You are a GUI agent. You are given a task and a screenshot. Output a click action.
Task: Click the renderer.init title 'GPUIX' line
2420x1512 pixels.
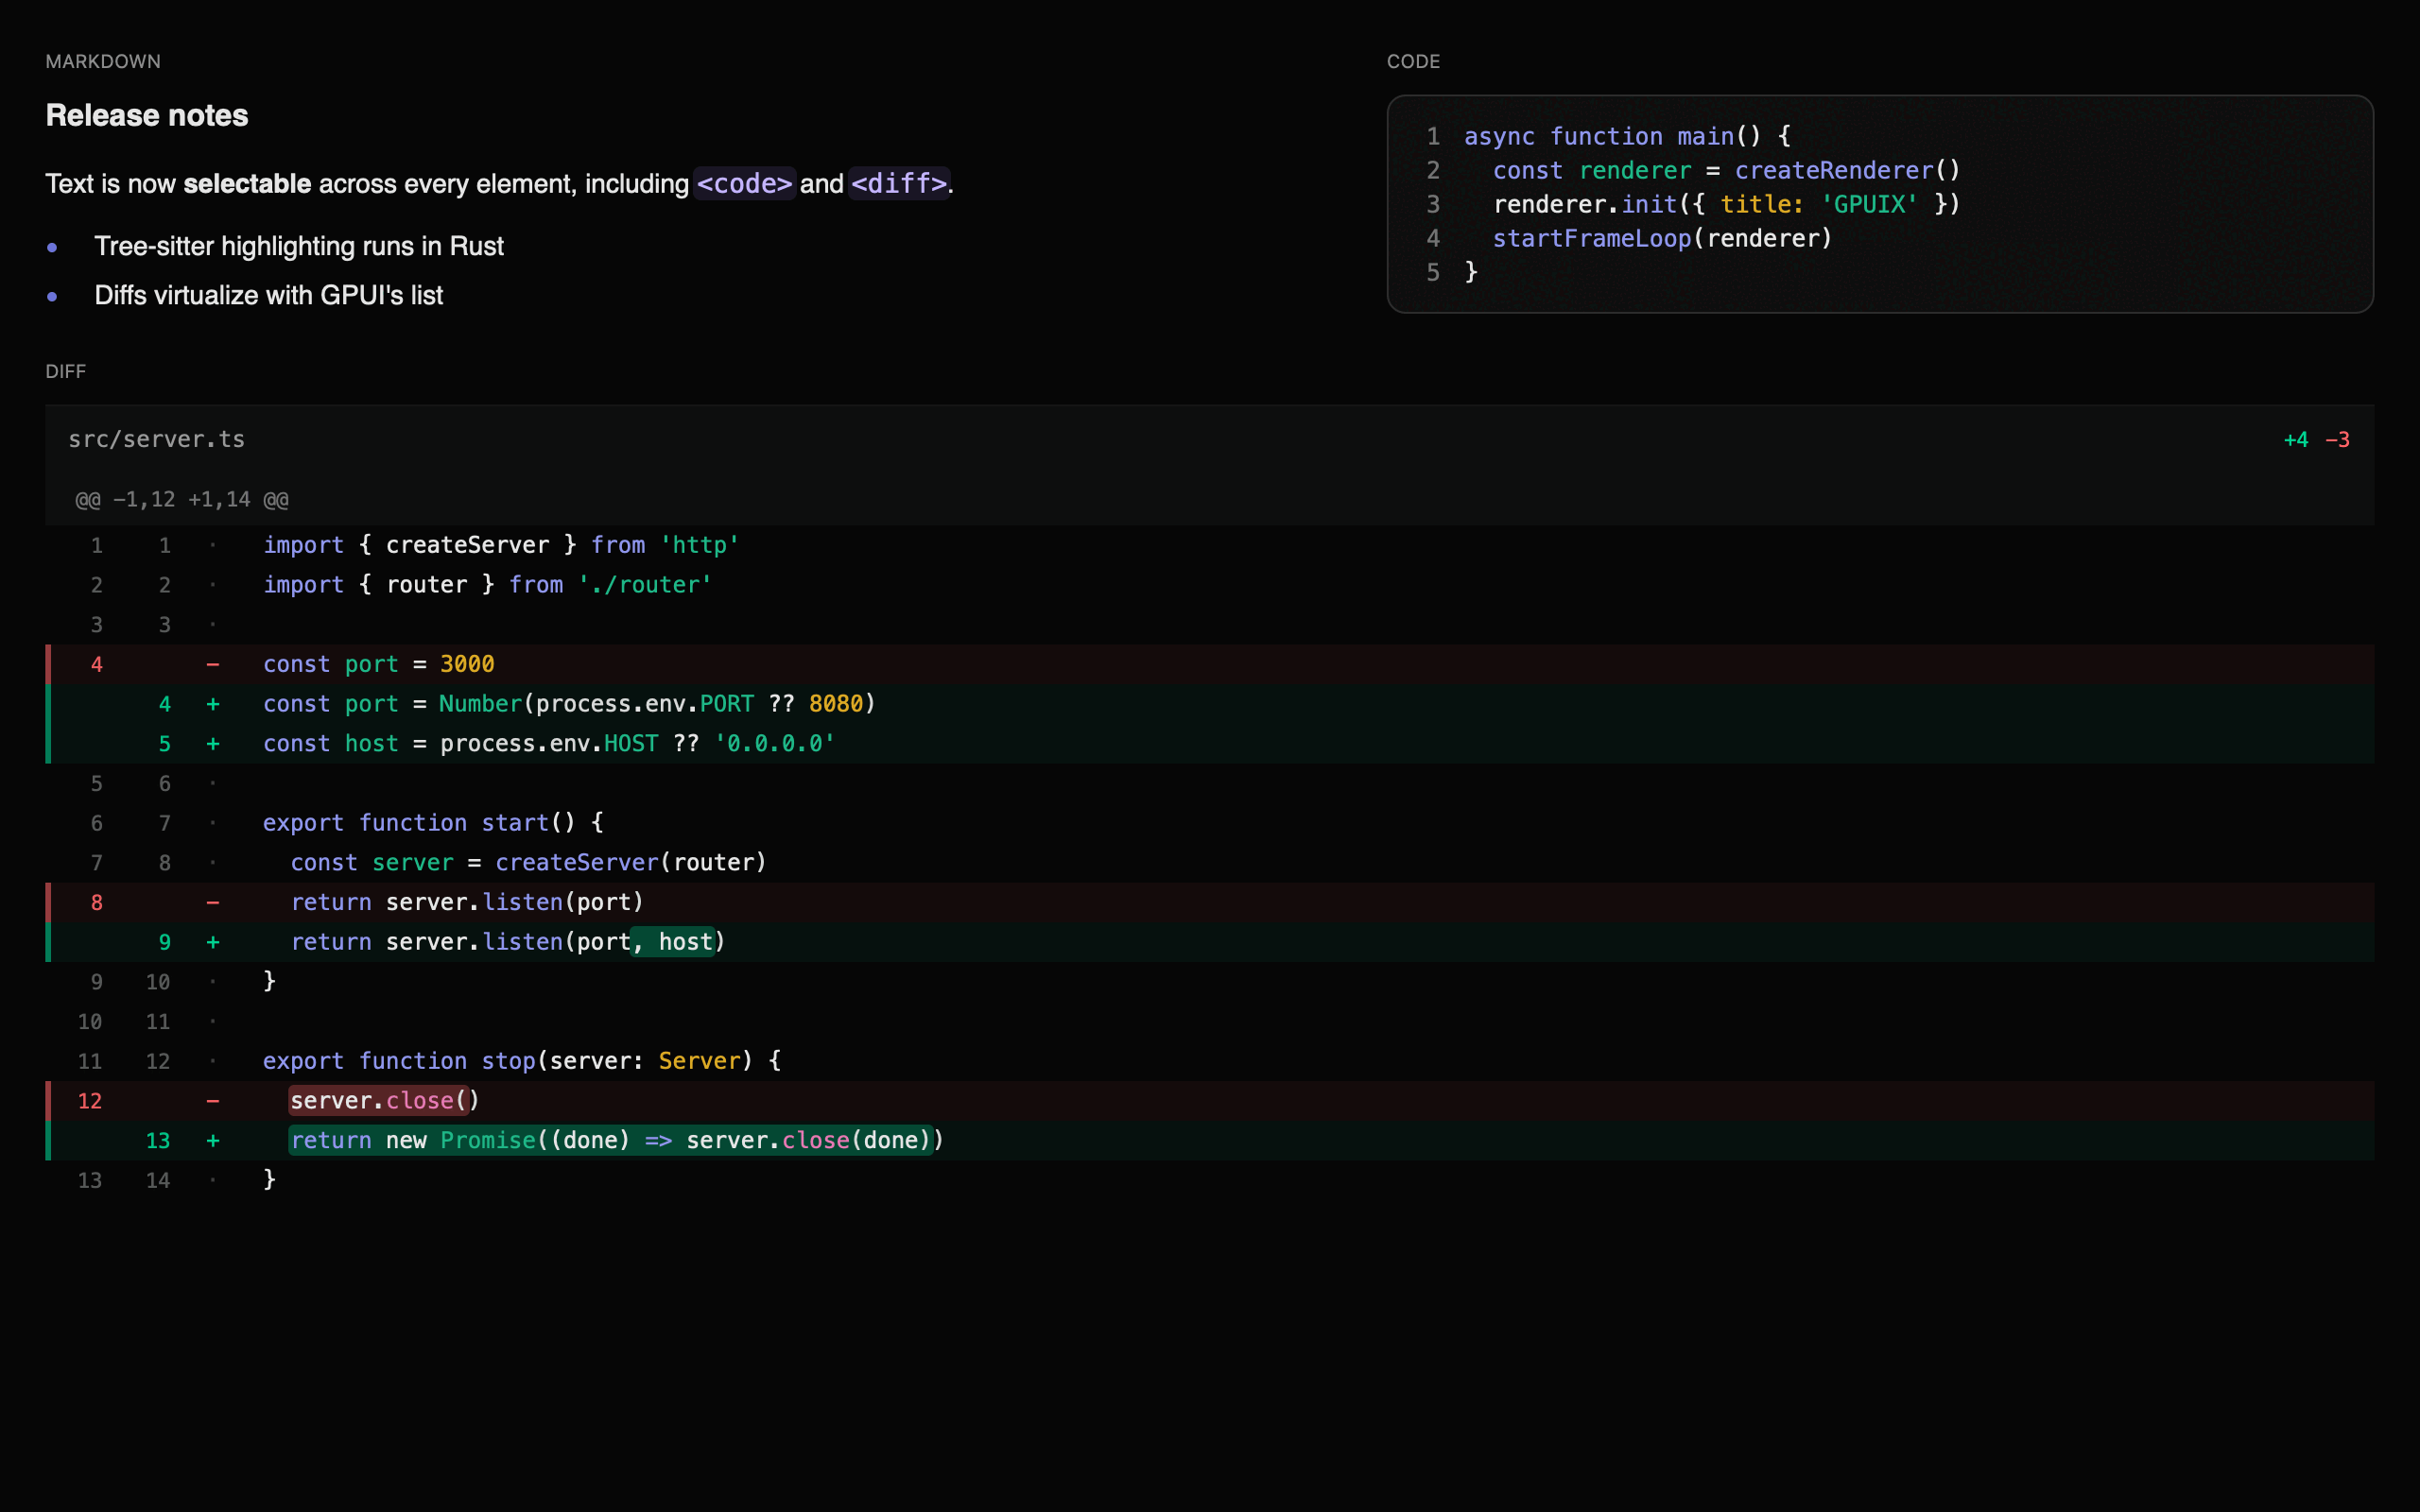(x=1726, y=204)
